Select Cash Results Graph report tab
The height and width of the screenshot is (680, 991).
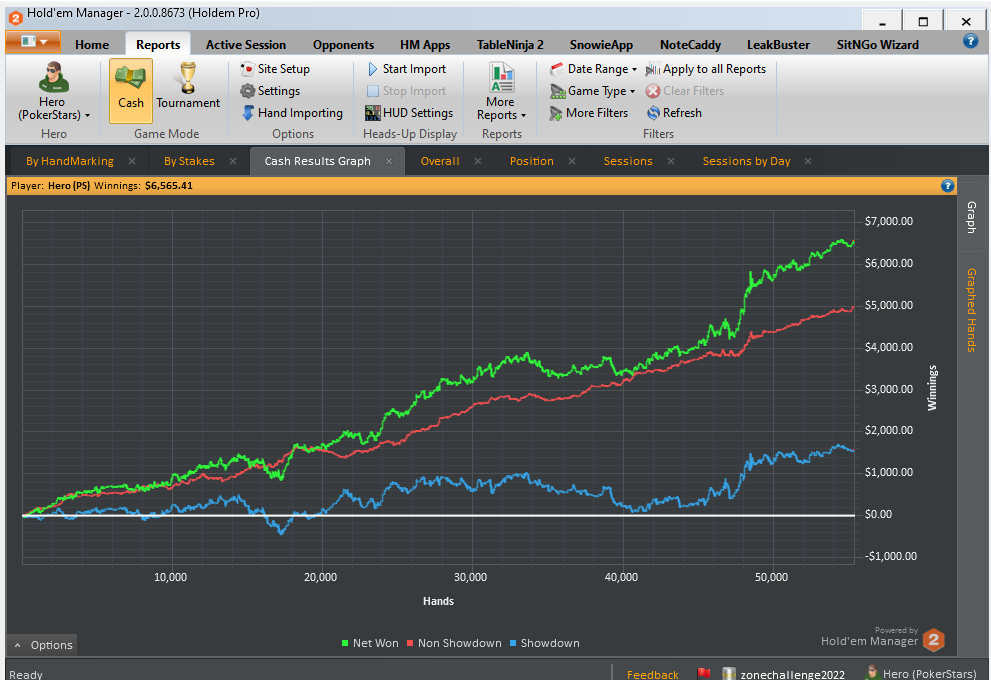click(317, 161)
